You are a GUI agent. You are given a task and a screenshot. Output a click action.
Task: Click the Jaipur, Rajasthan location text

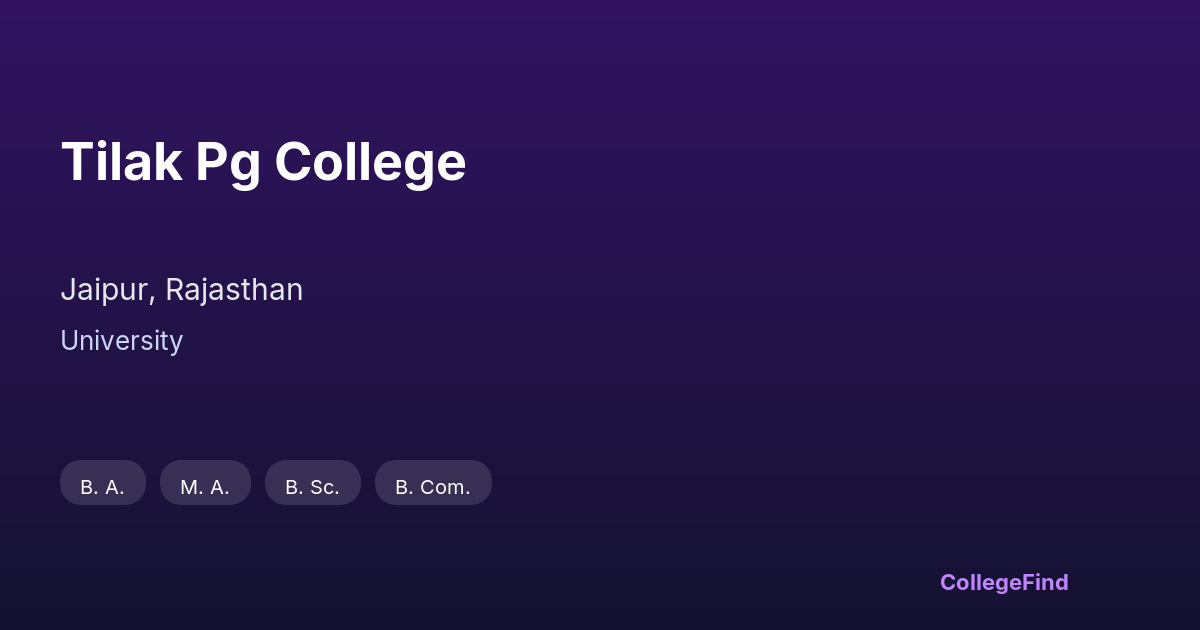point(181,290)
